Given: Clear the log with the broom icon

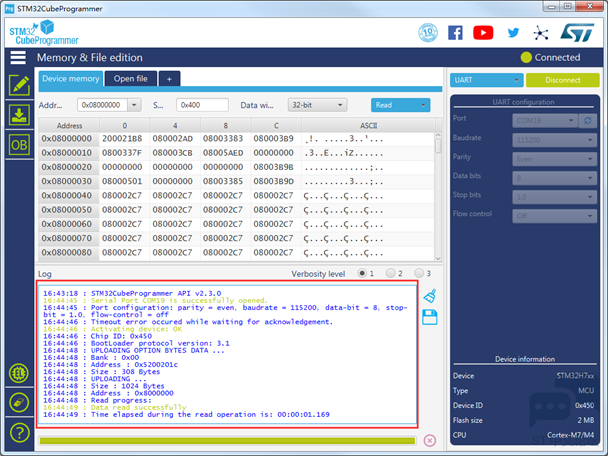Looking at the screenshot, I should tap(430, 296).
